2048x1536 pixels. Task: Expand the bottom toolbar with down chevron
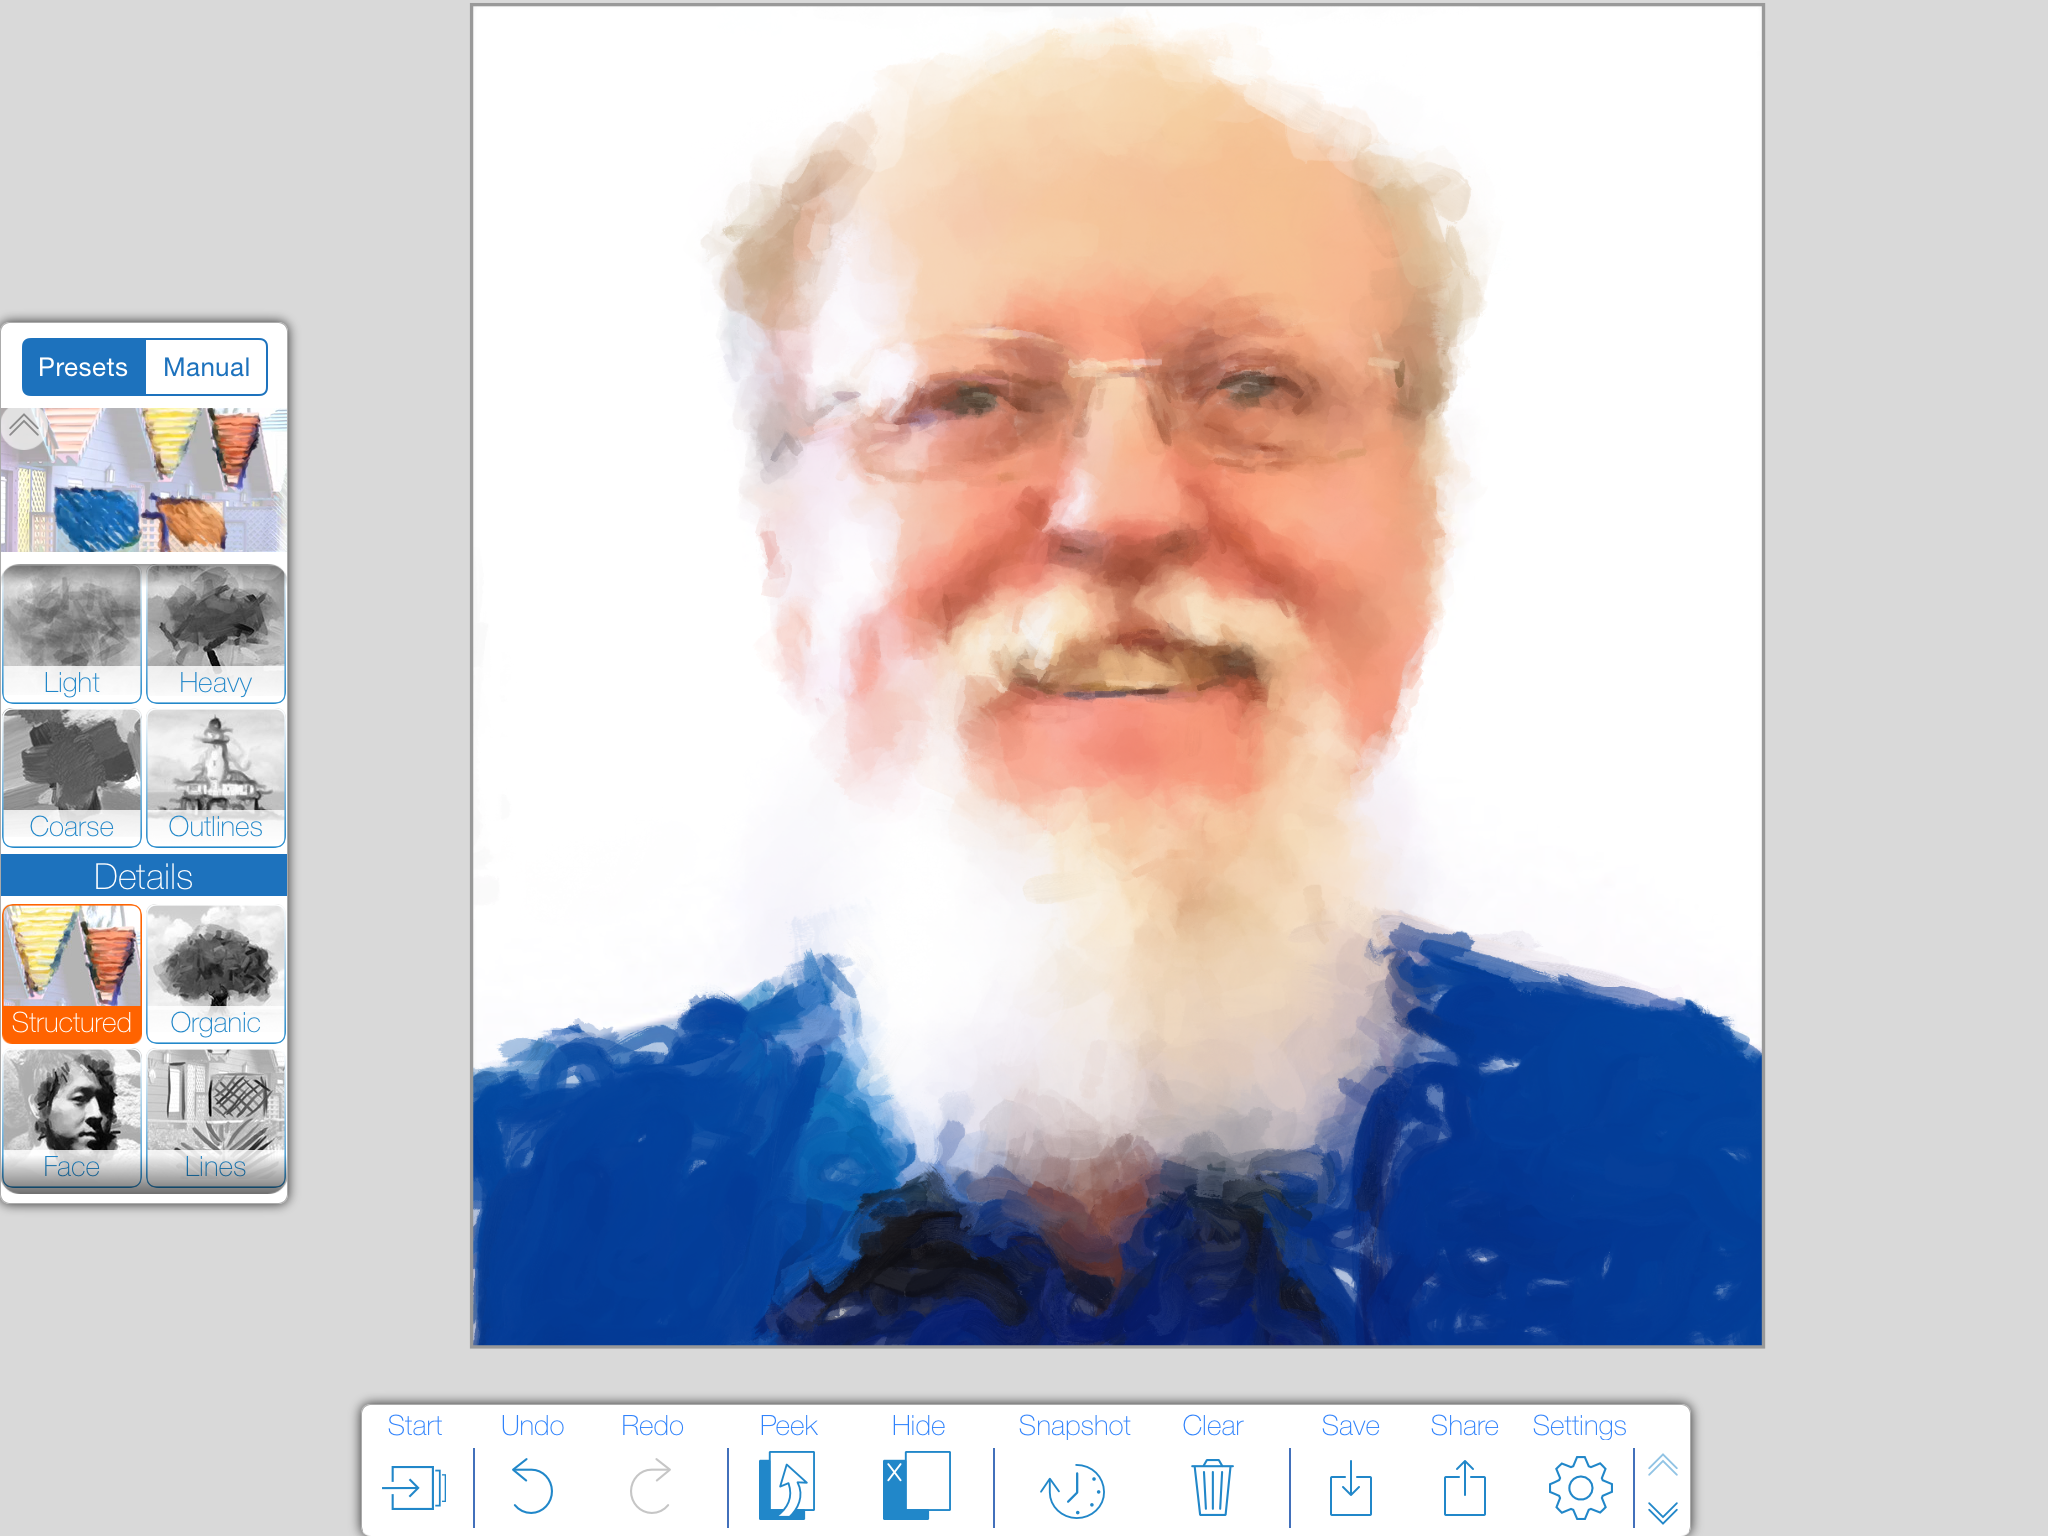pos(1662,1512)
